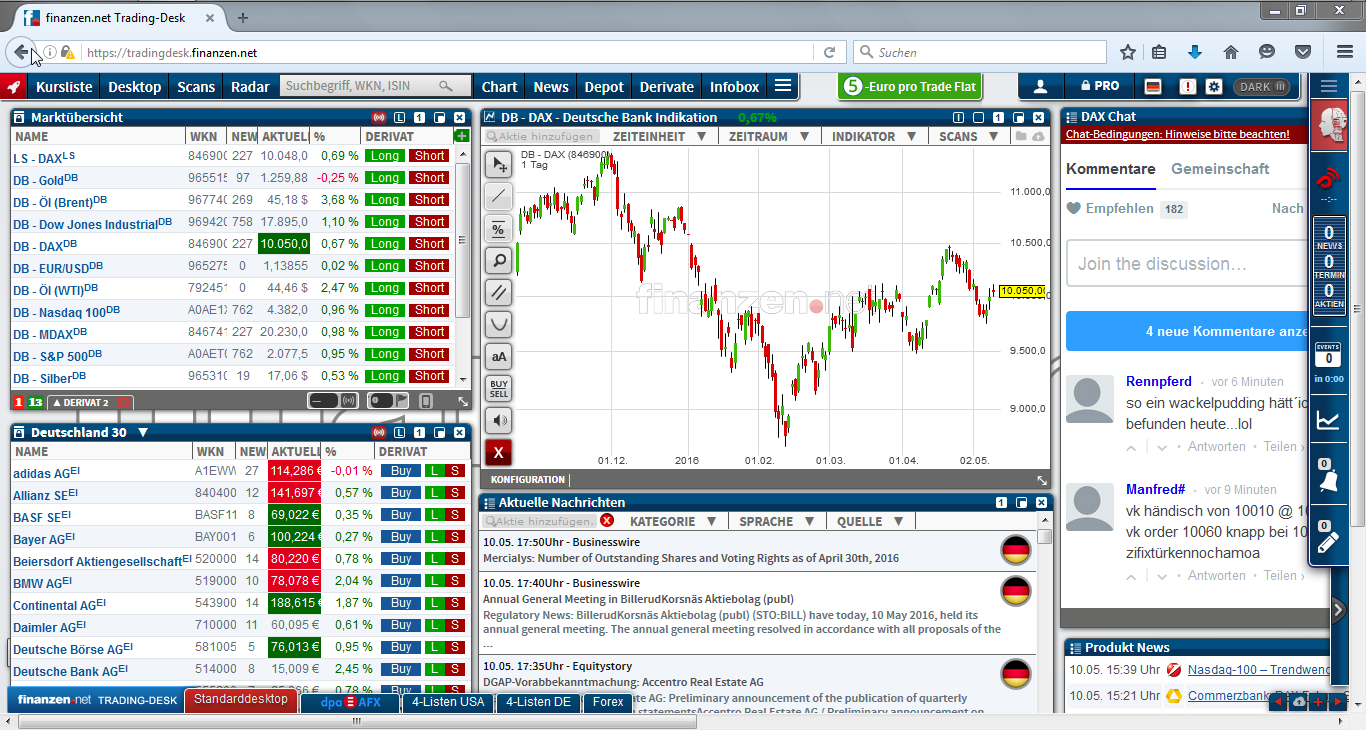Open the Depot menu
Screen dimensions: 1366x730
tap(604, 87)
